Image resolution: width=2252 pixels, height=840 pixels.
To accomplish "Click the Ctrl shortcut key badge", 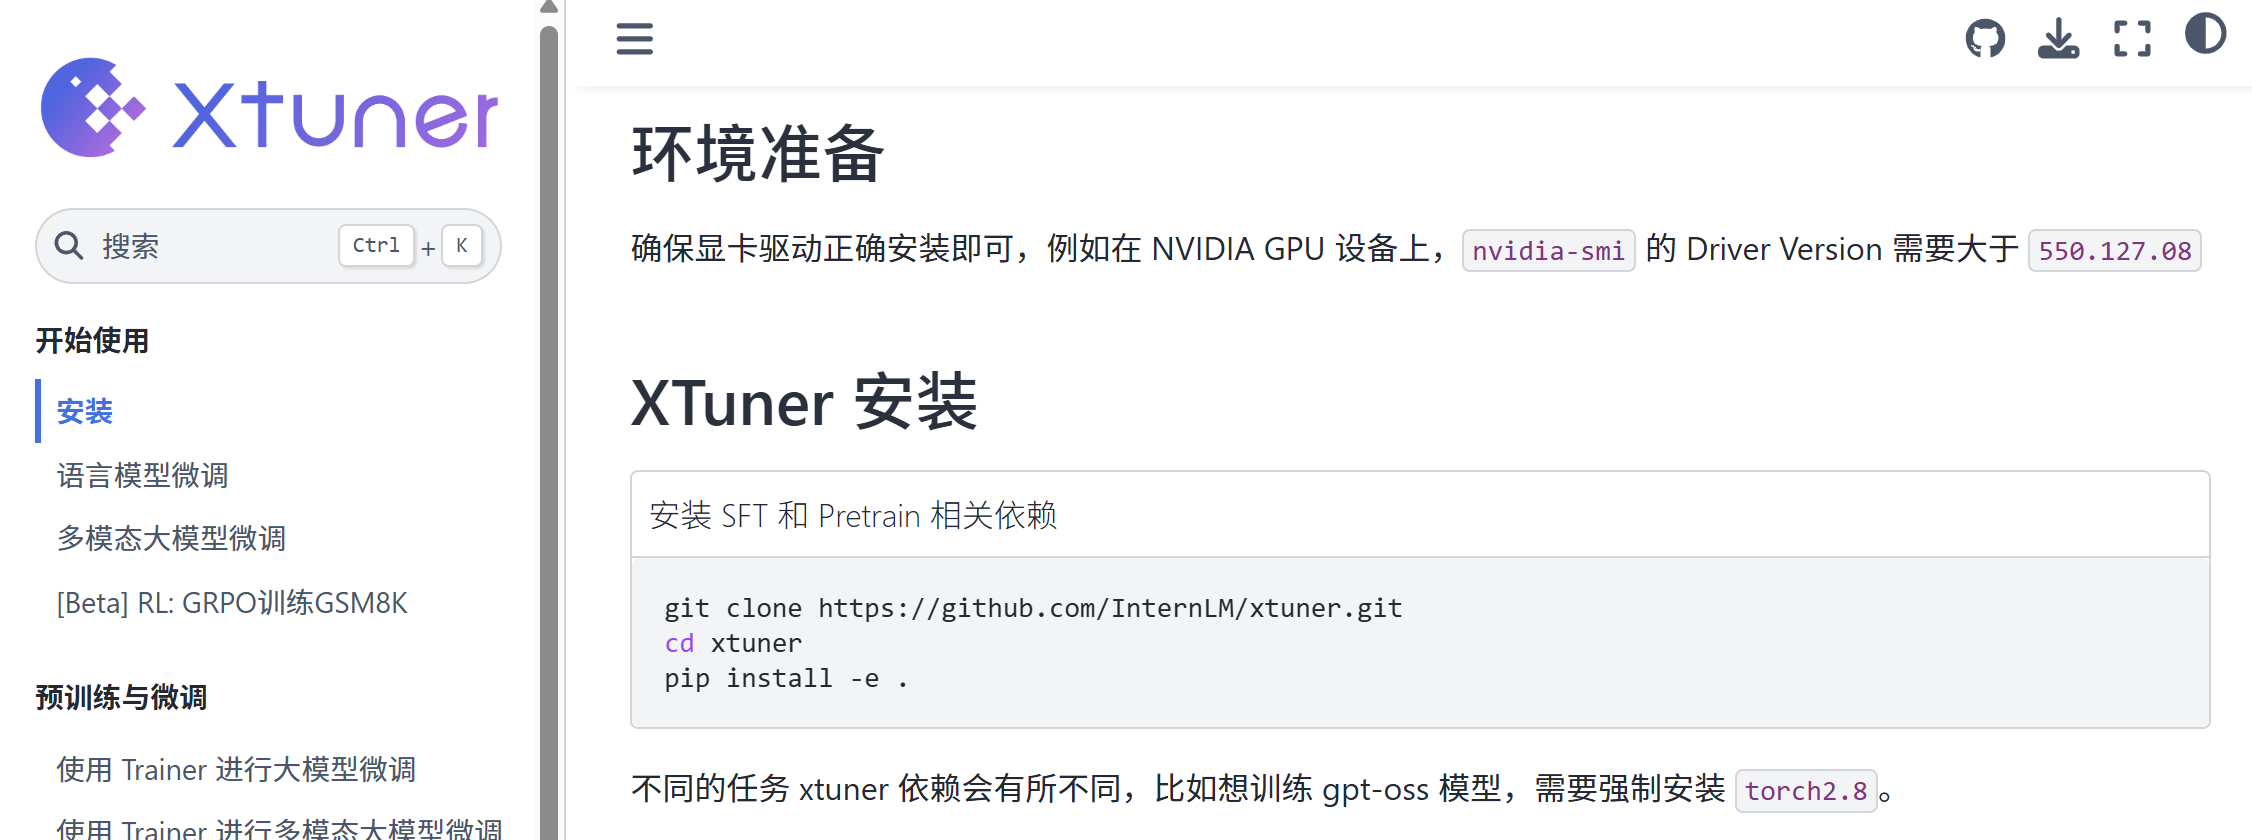I will pyautogui.click(x=376, y=246).
